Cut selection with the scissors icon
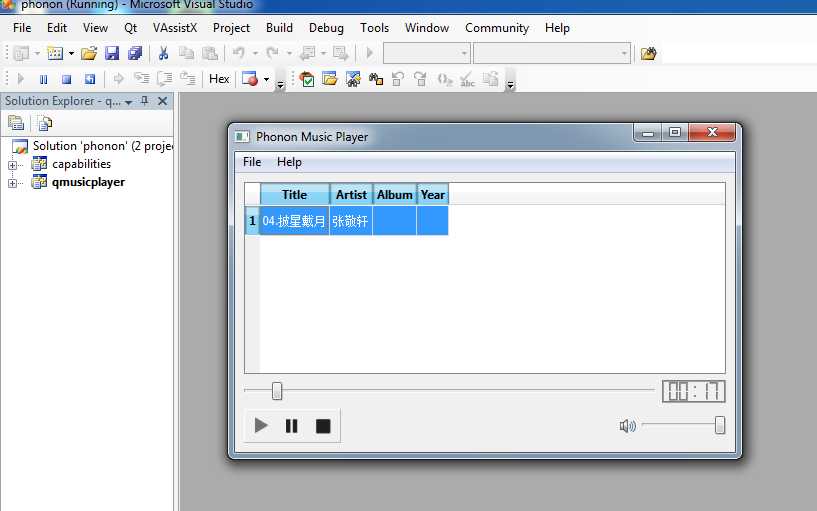817x511 pixels. coord(163,53)
